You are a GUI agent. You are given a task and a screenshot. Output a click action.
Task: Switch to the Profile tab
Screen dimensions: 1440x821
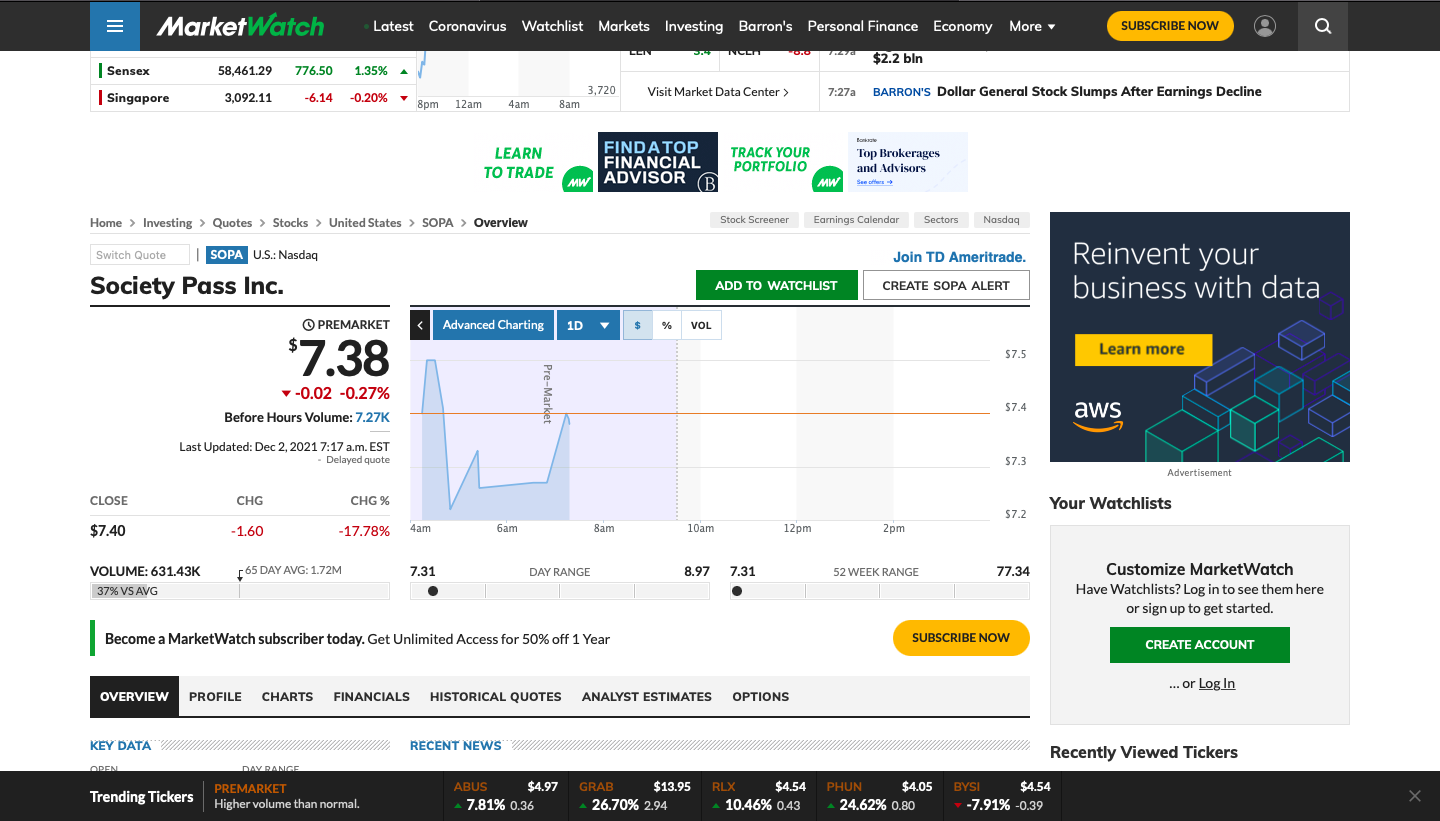[215, 697]
